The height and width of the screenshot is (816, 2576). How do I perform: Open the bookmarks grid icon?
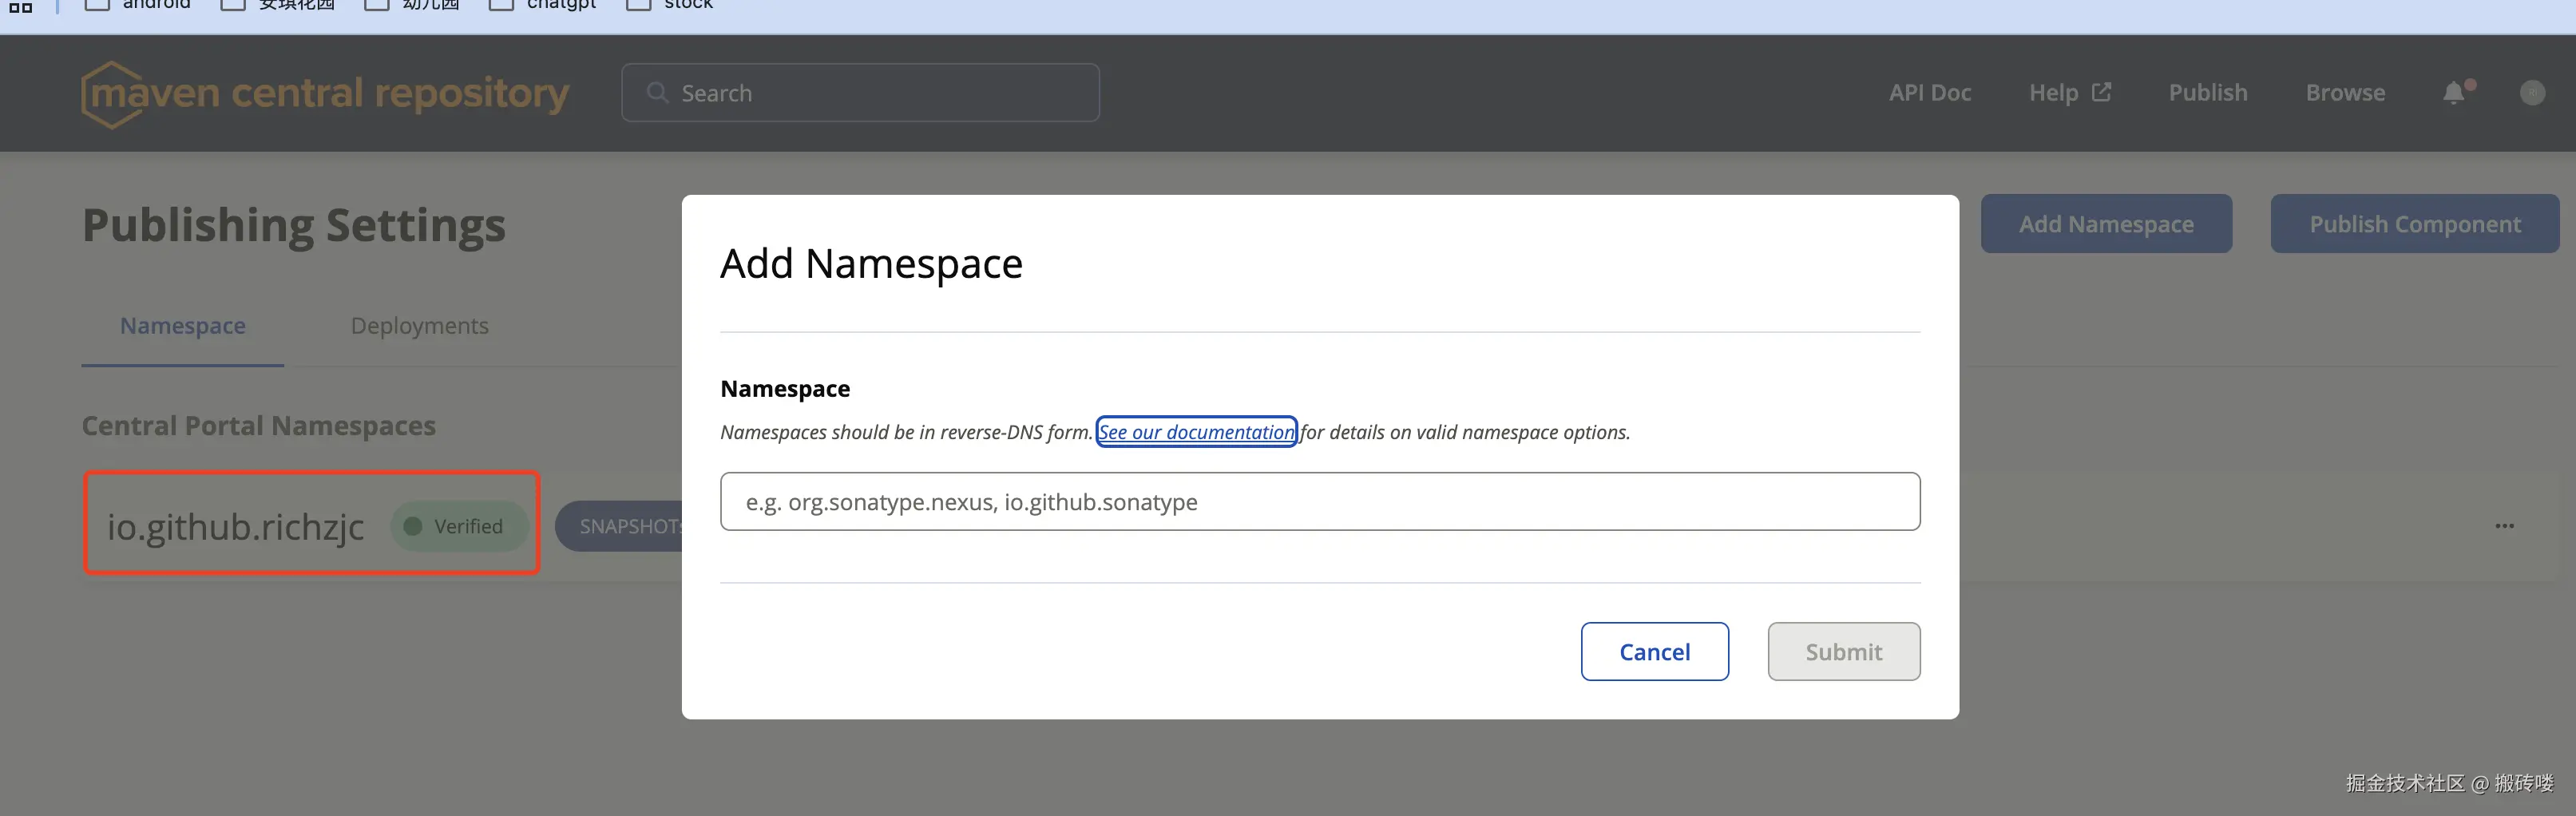click(x=20, y=6)
